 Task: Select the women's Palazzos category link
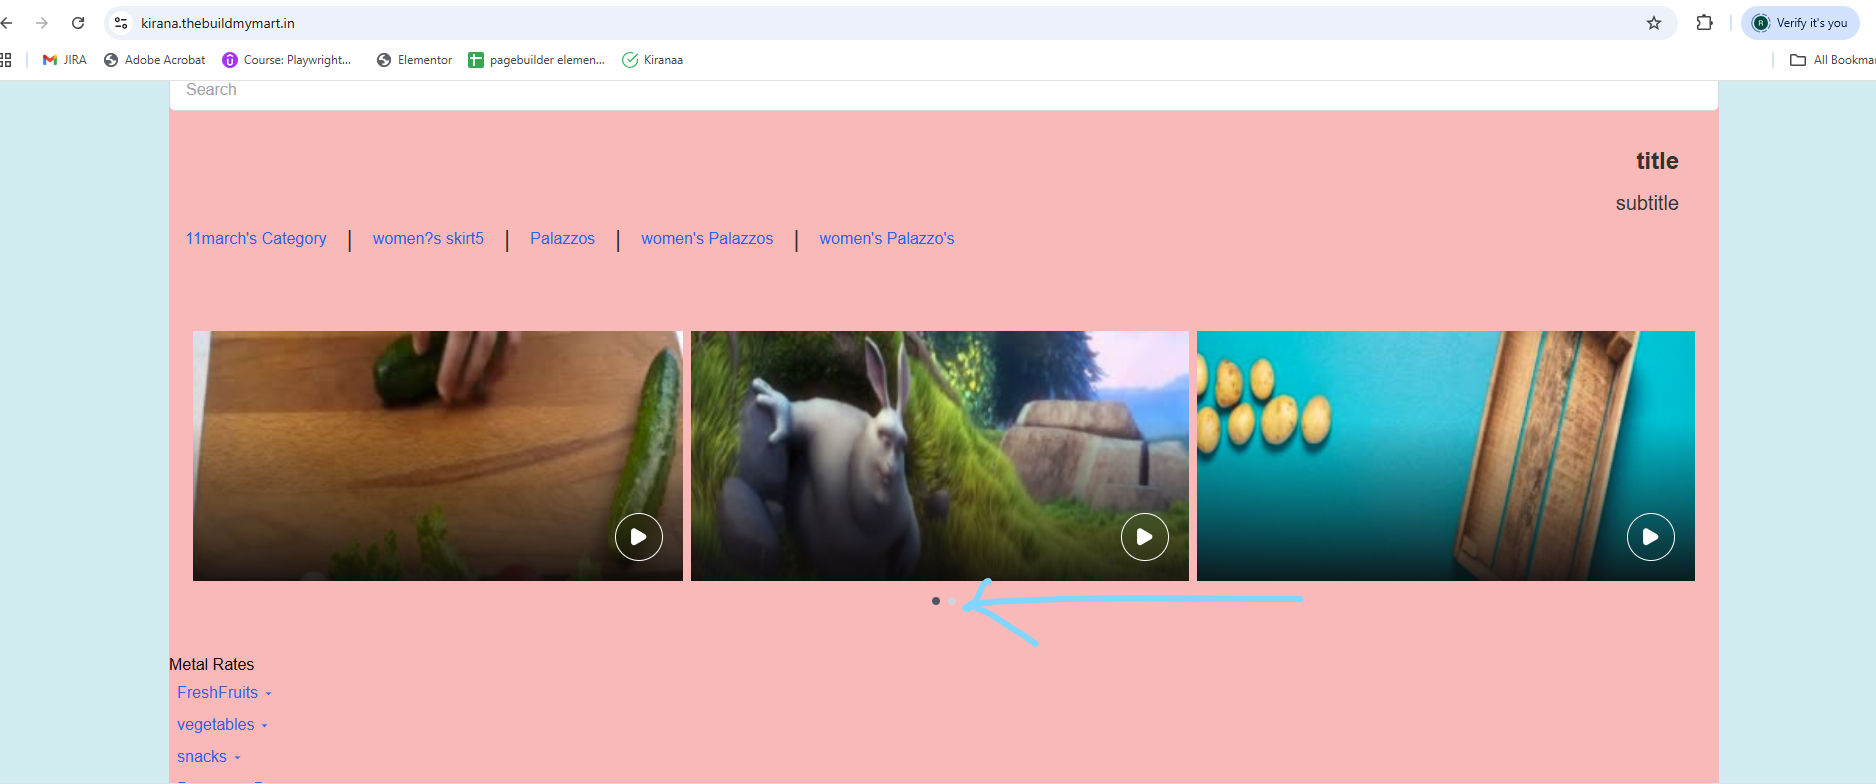pos(707,239)
